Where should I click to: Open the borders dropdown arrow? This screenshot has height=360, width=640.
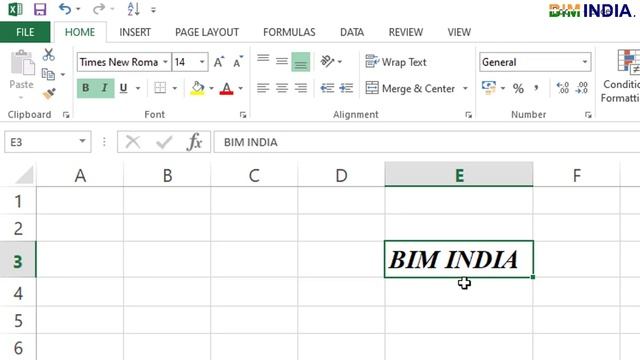tap(175, 88)
